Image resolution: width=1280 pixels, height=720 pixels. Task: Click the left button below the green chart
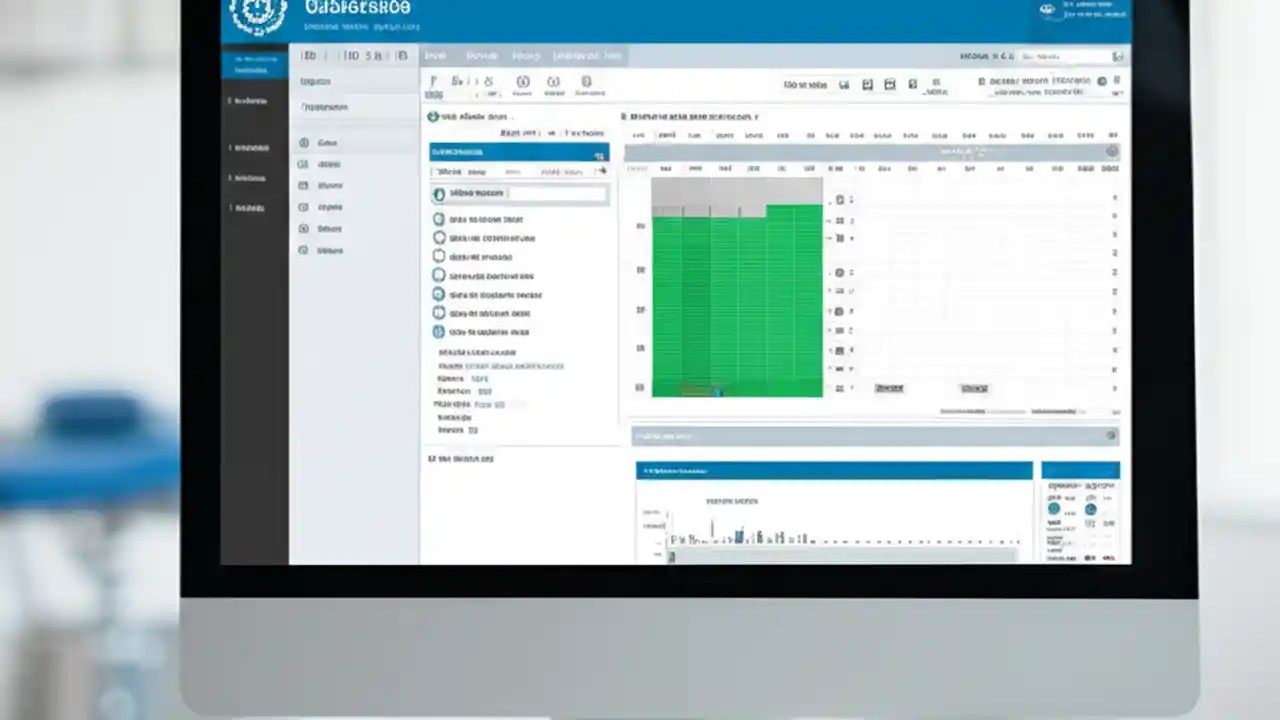pyautogui.click(x=889, y=388)
